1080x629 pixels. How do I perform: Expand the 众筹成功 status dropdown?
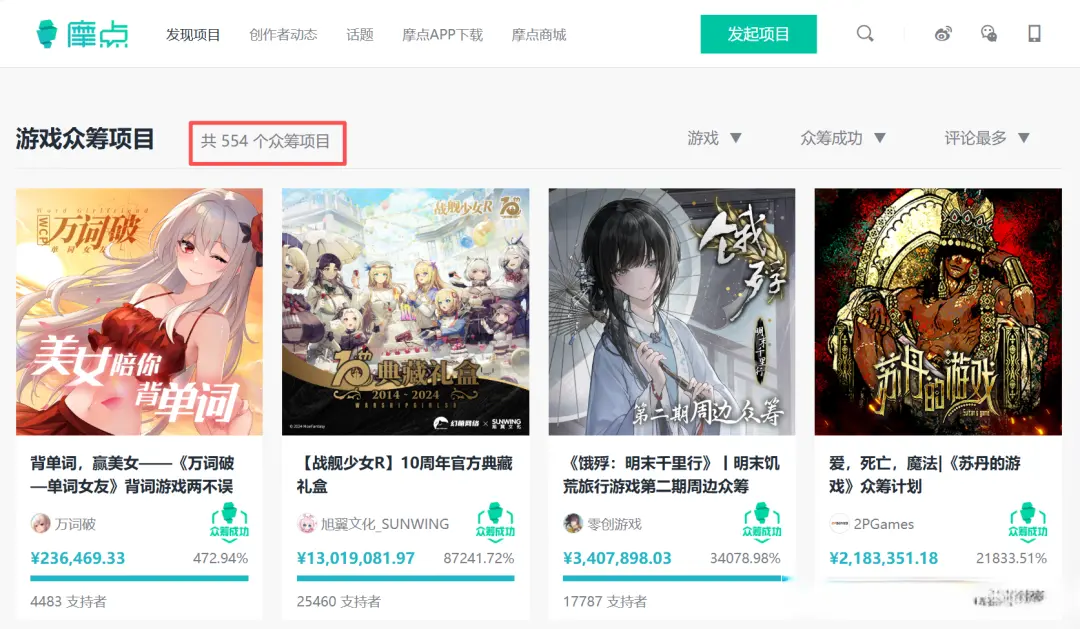pyautogui.click(x=842, y=138)
